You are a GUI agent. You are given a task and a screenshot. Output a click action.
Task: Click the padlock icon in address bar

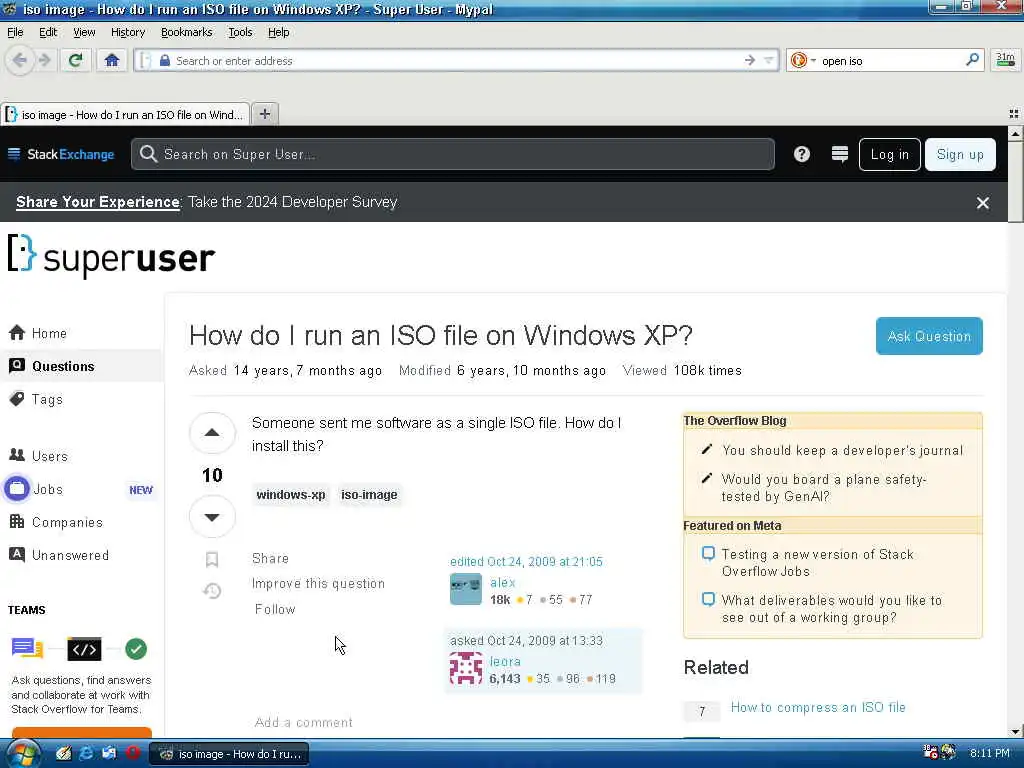coord(165,61)
